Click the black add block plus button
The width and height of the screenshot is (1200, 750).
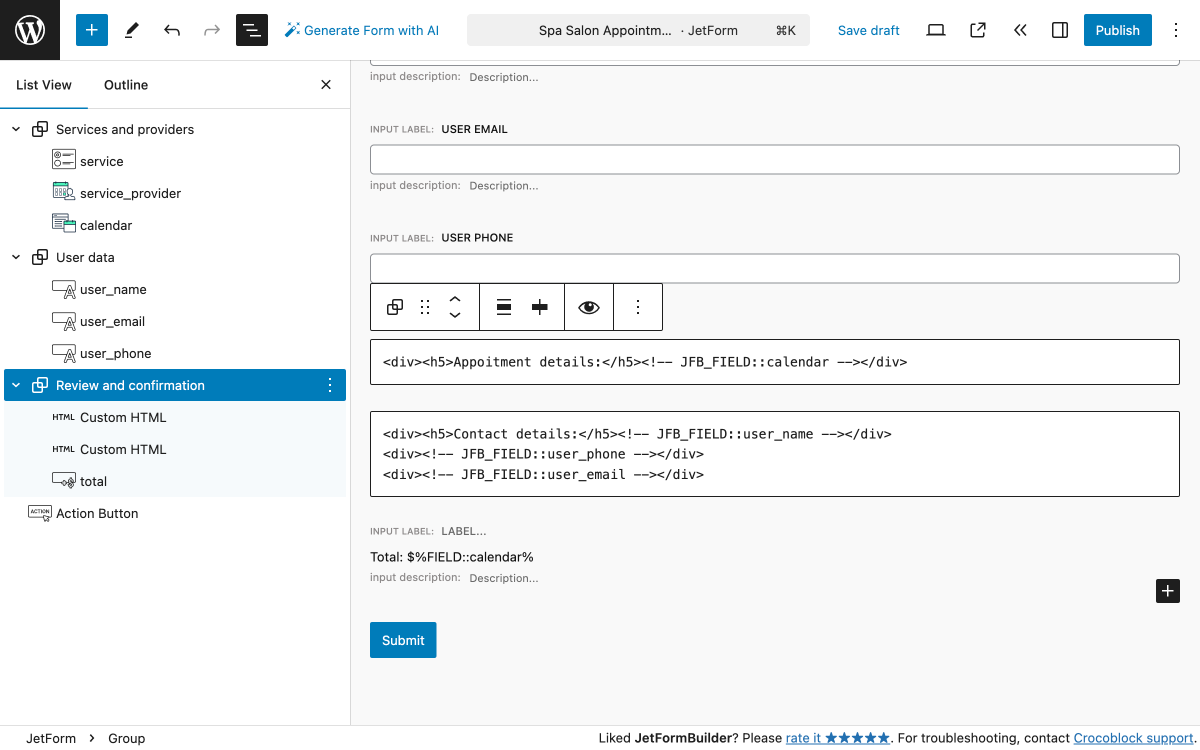(x=1168, y=591)
